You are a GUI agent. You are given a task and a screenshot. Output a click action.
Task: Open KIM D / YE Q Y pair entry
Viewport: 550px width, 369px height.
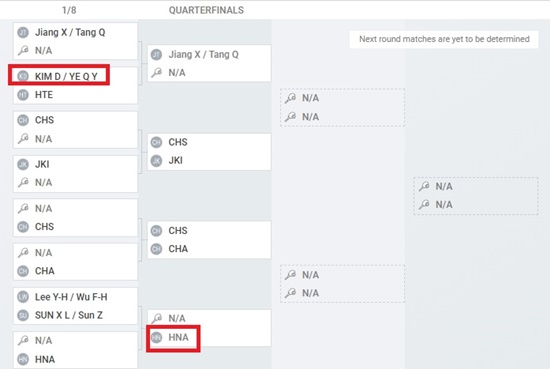coord(66,76)
